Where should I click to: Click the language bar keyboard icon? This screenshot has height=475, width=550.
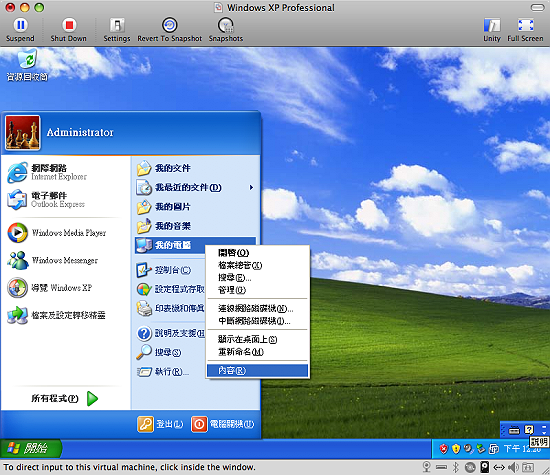[x=514, y=430]
